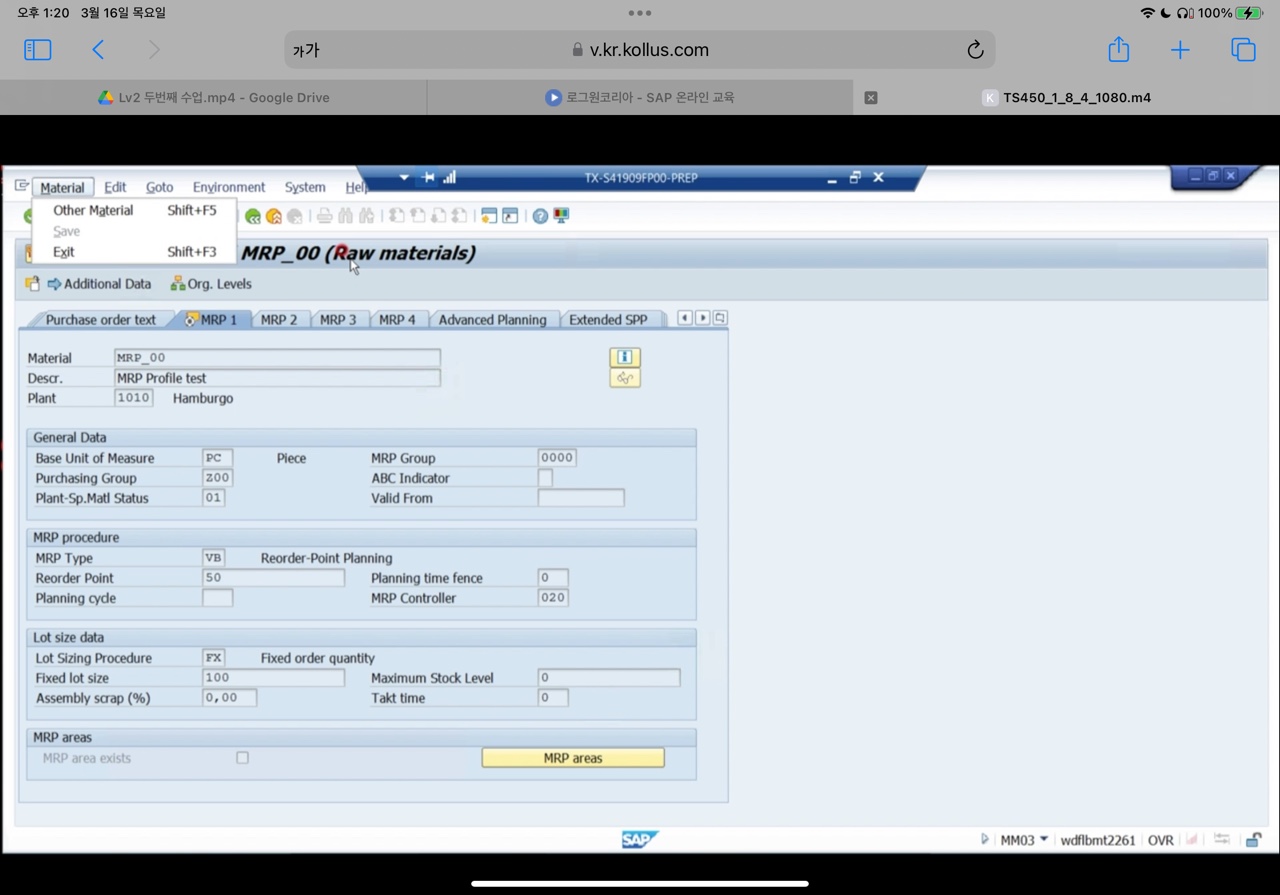
Task: Open the MM03 transaction dropdown arrow
Action: (1044, 840)
